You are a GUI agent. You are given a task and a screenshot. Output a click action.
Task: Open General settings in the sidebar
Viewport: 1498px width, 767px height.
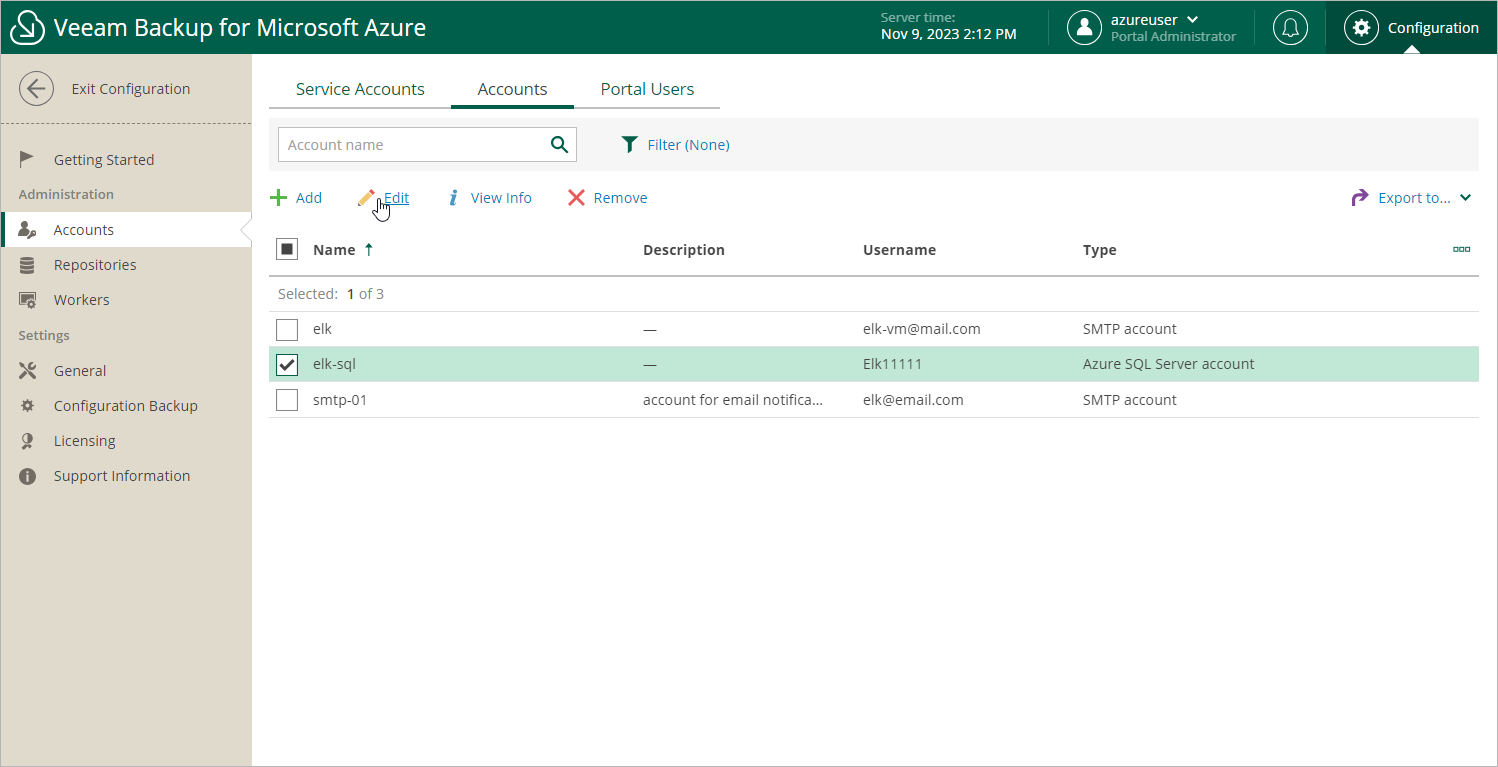[80, 371]
